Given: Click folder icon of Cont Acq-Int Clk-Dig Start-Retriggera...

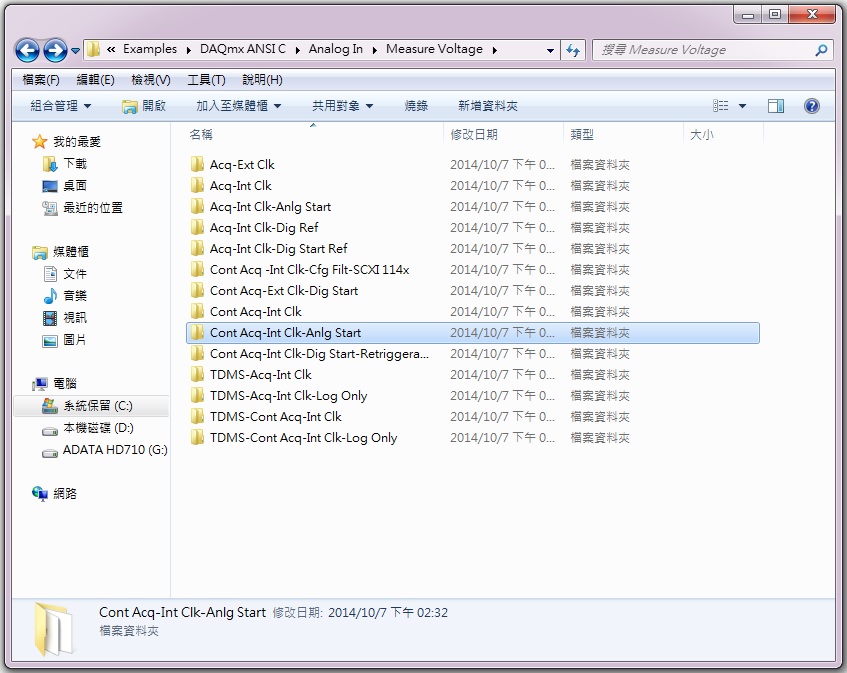Looking at the screenshot, I should (198, 354).
